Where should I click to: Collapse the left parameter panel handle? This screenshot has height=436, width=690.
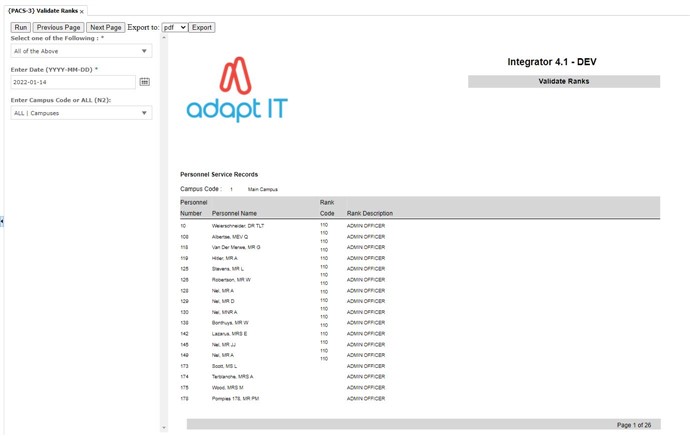coord(2,221)
